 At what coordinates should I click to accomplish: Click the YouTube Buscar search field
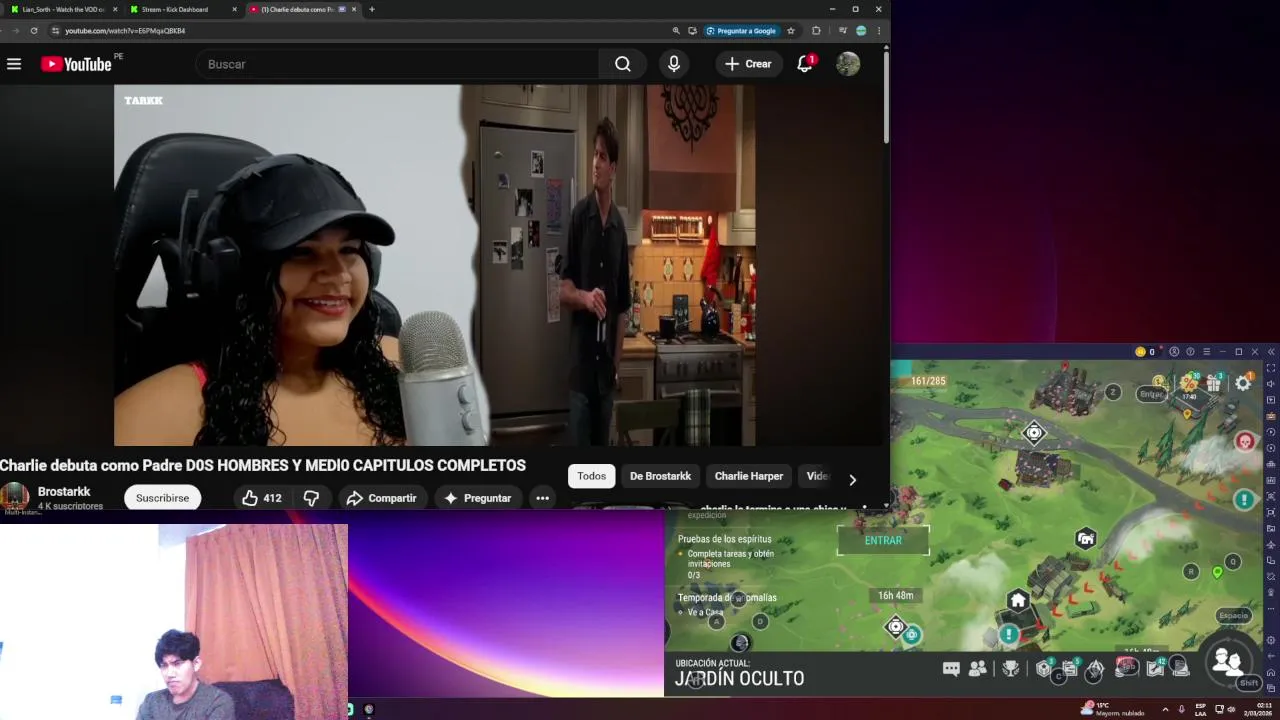click(x=398, y=64)
